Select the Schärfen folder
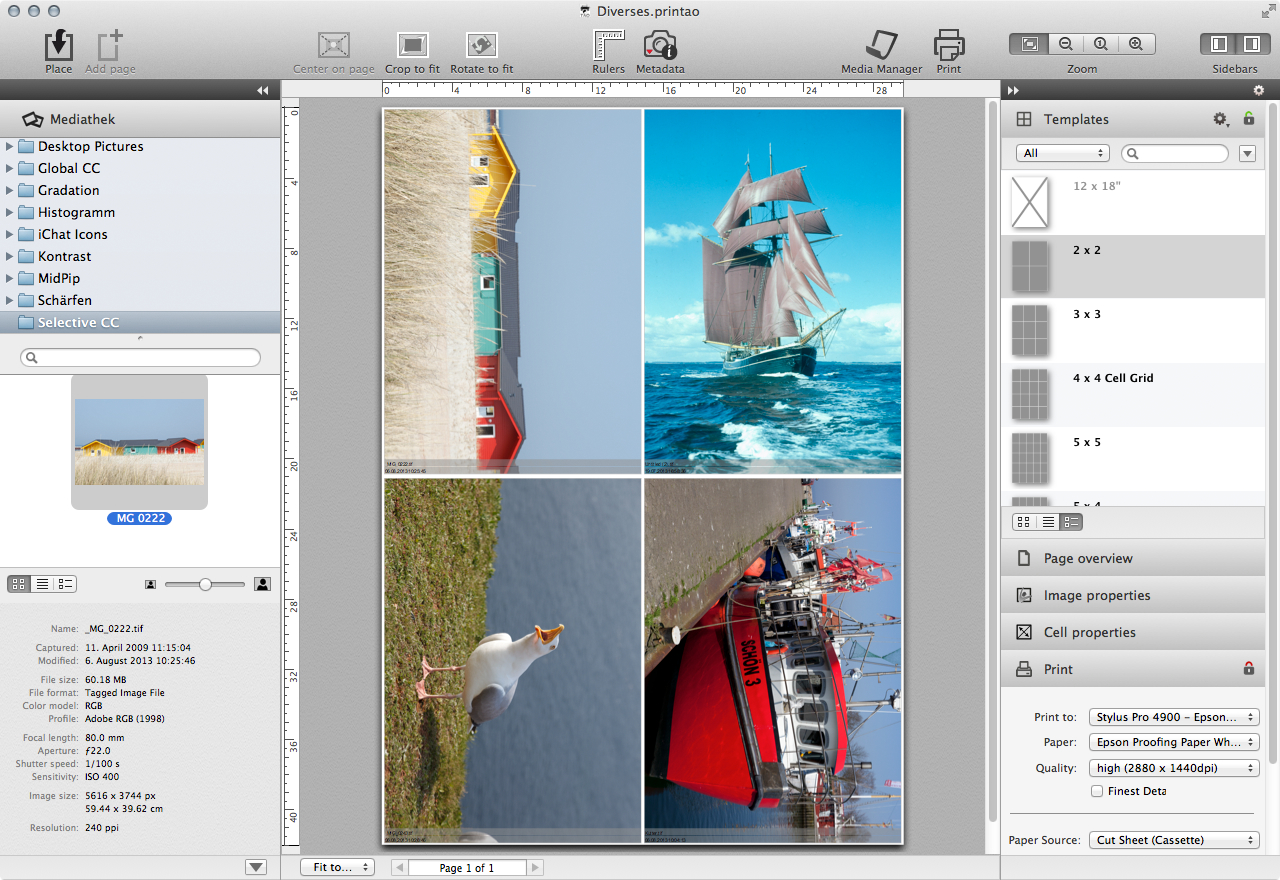The width and height of the screenshot is (1280, 880). (140, 300)
